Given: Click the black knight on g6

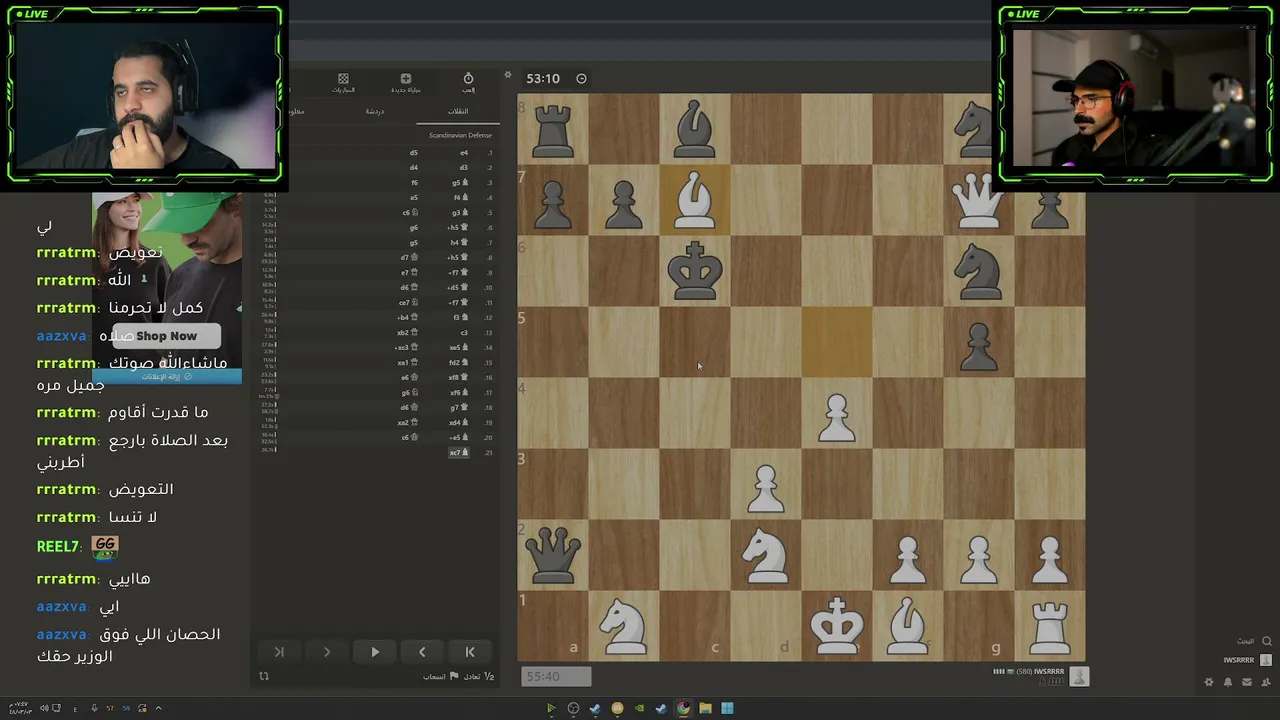Looking at the screenshot, I should pos(979,271).
